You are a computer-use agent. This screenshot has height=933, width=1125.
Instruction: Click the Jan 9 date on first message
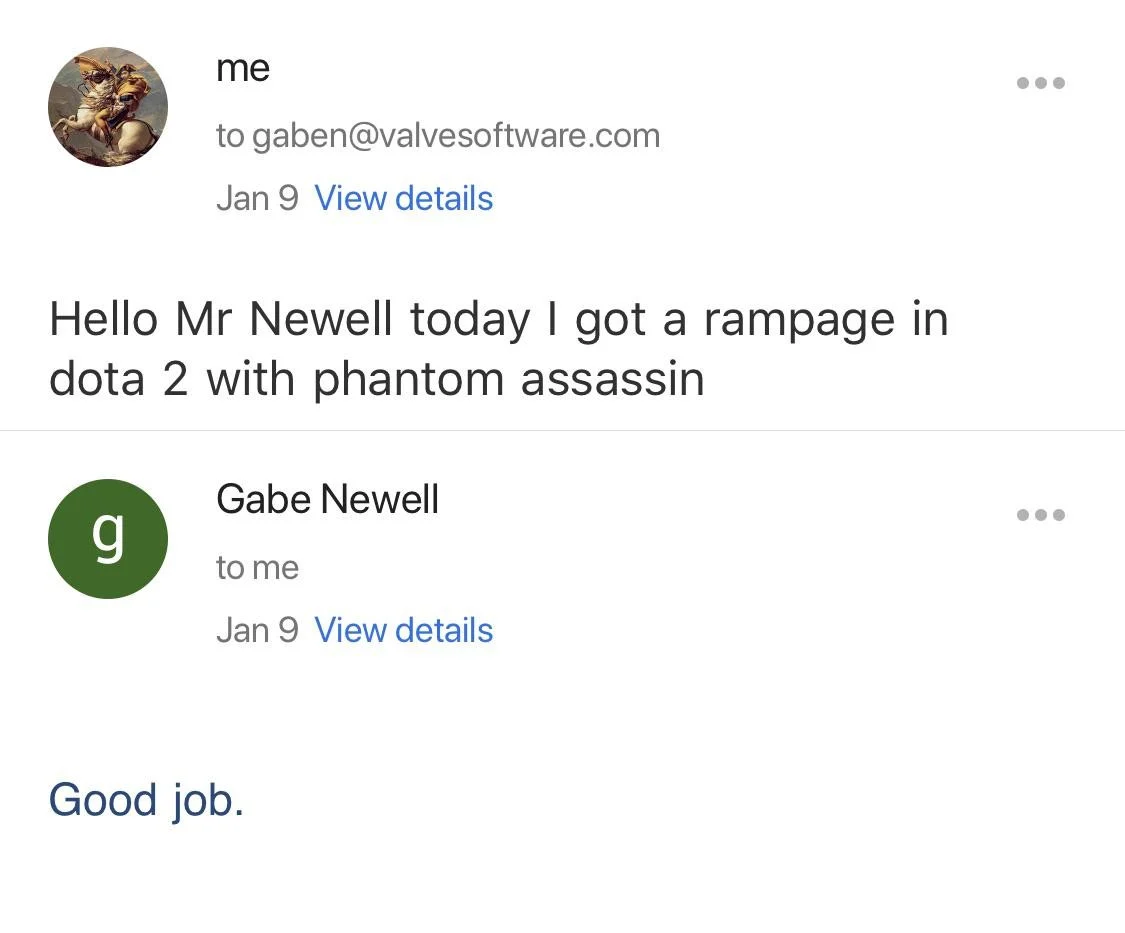[257, 198]
